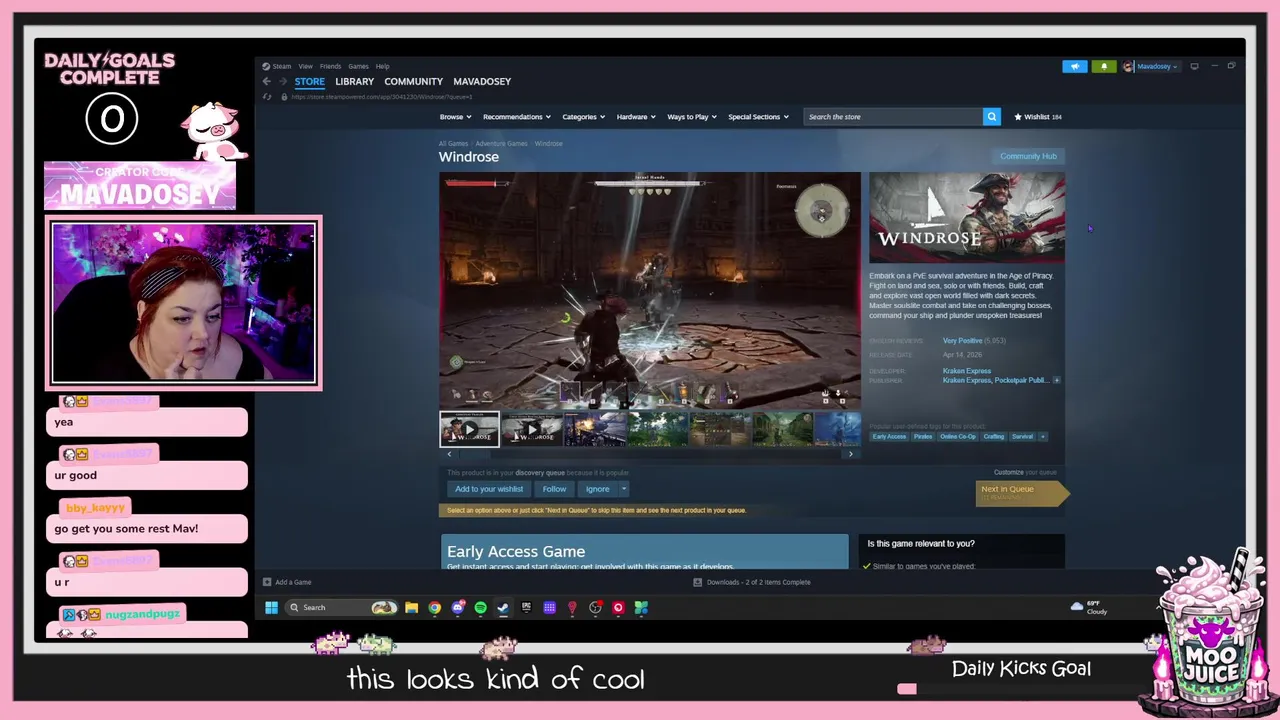
Task: Open the Games menu
Action: pos(358,66)
